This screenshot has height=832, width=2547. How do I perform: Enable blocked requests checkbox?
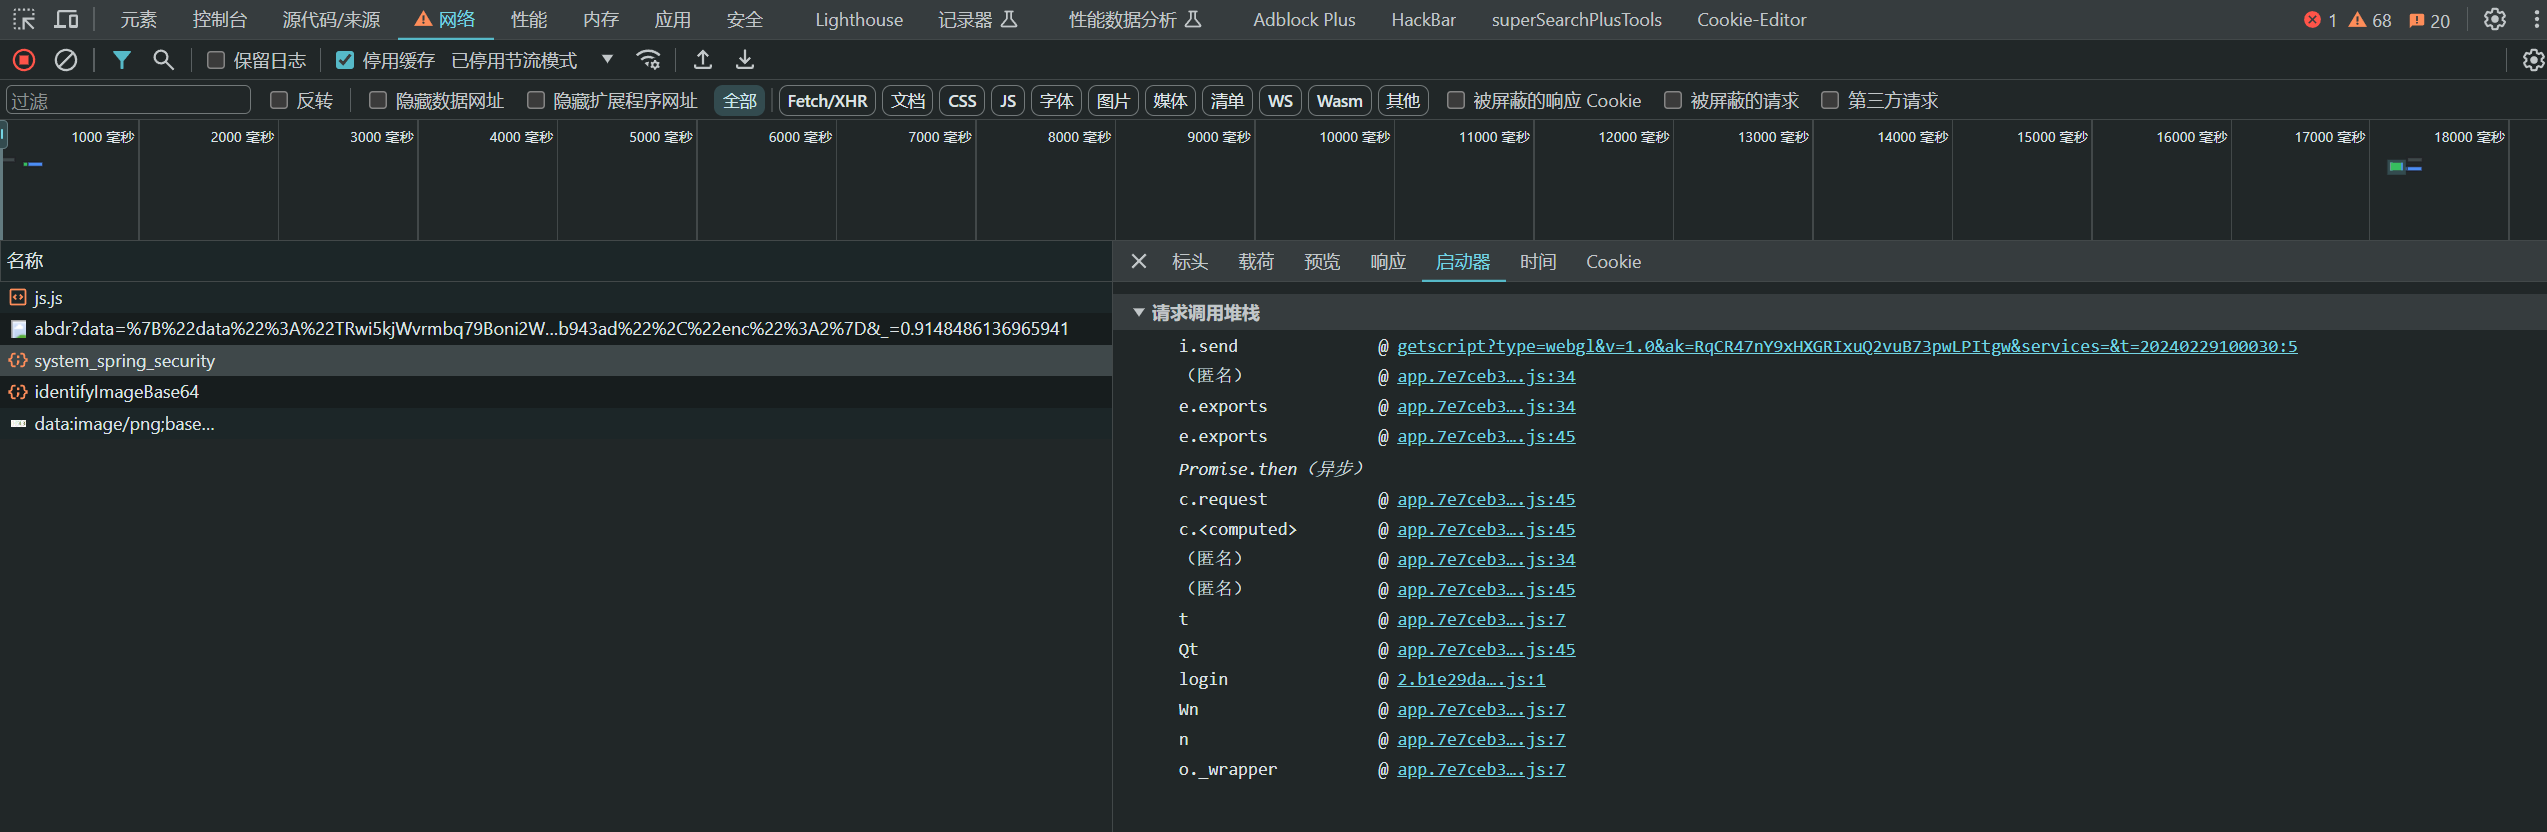click(x=1673, y=100)
